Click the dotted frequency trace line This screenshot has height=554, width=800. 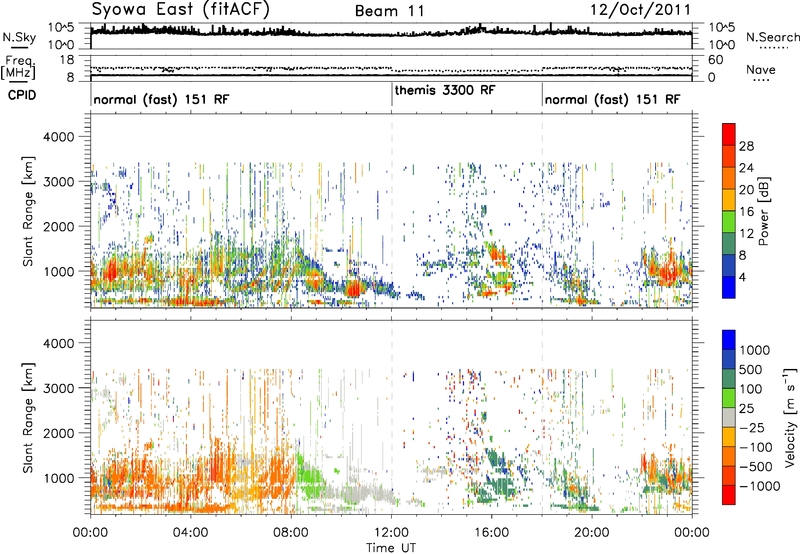pos(391,68)
